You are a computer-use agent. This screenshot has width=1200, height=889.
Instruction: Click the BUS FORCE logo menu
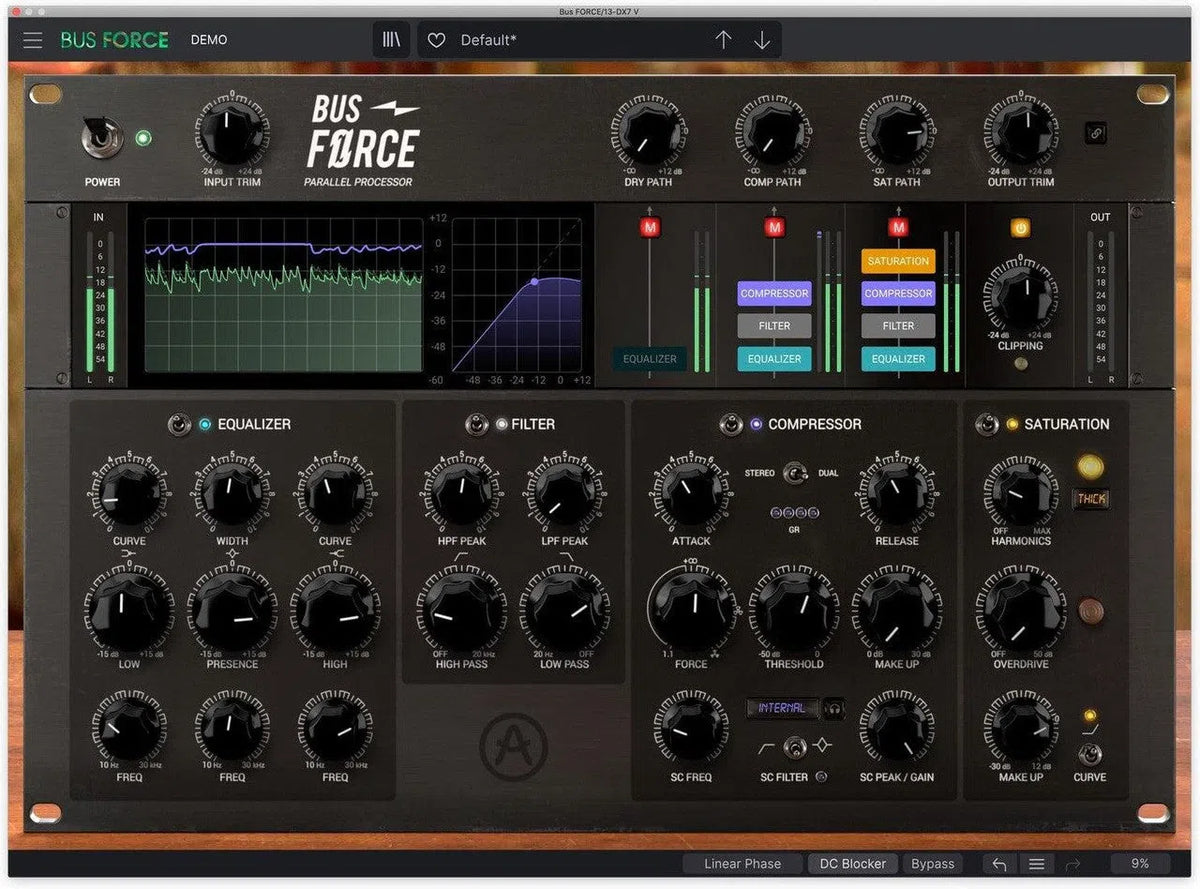116,39
